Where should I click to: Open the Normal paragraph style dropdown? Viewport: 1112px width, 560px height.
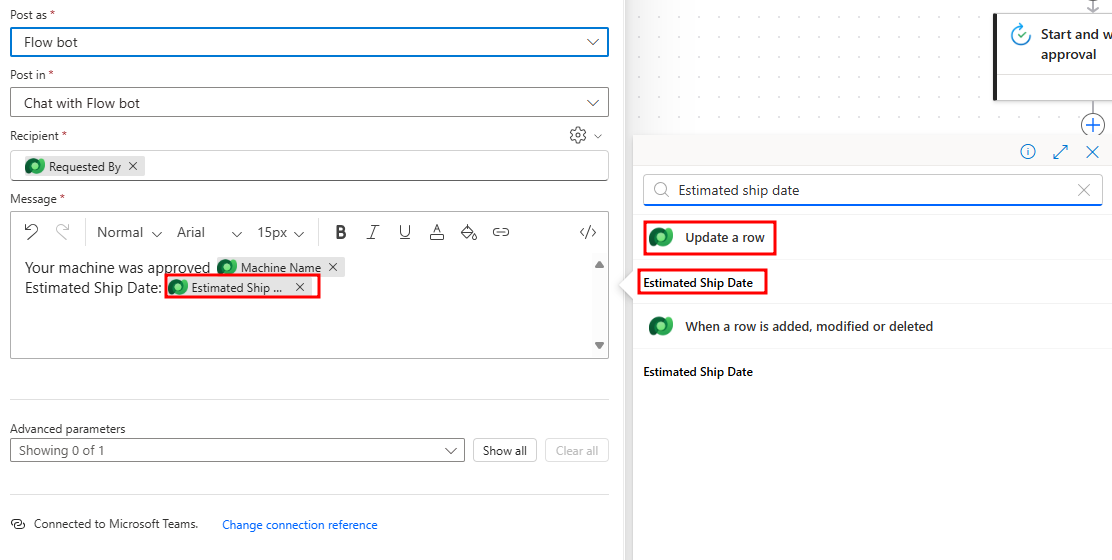pos(129,233)
